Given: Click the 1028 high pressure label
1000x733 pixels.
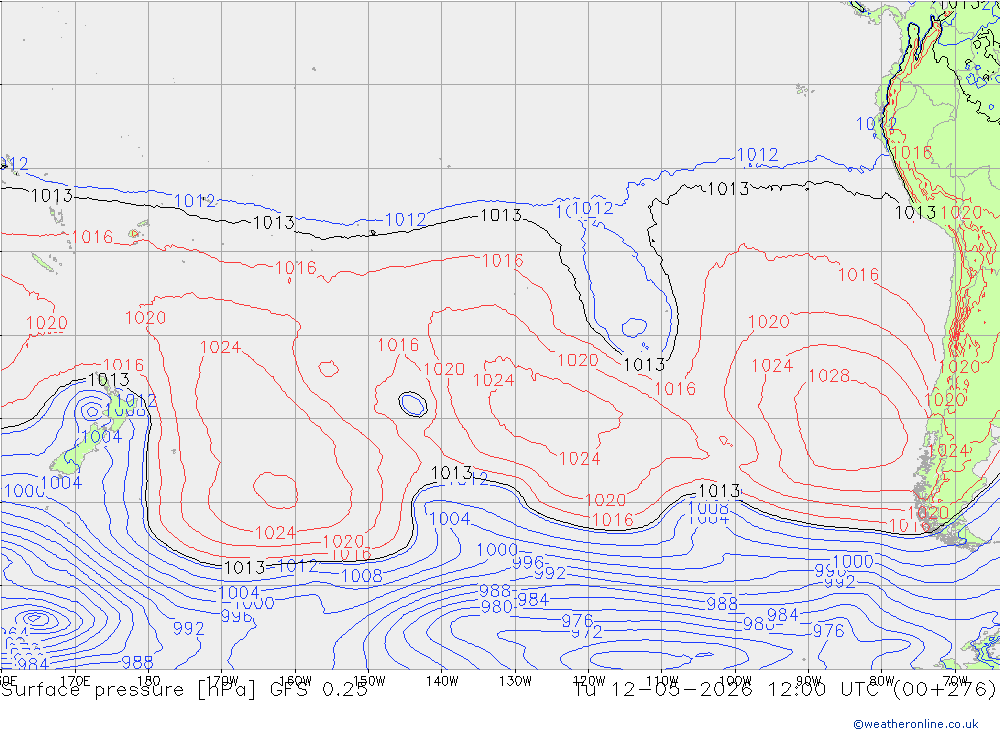Looking at the screenshot, I should pos(829,376).
